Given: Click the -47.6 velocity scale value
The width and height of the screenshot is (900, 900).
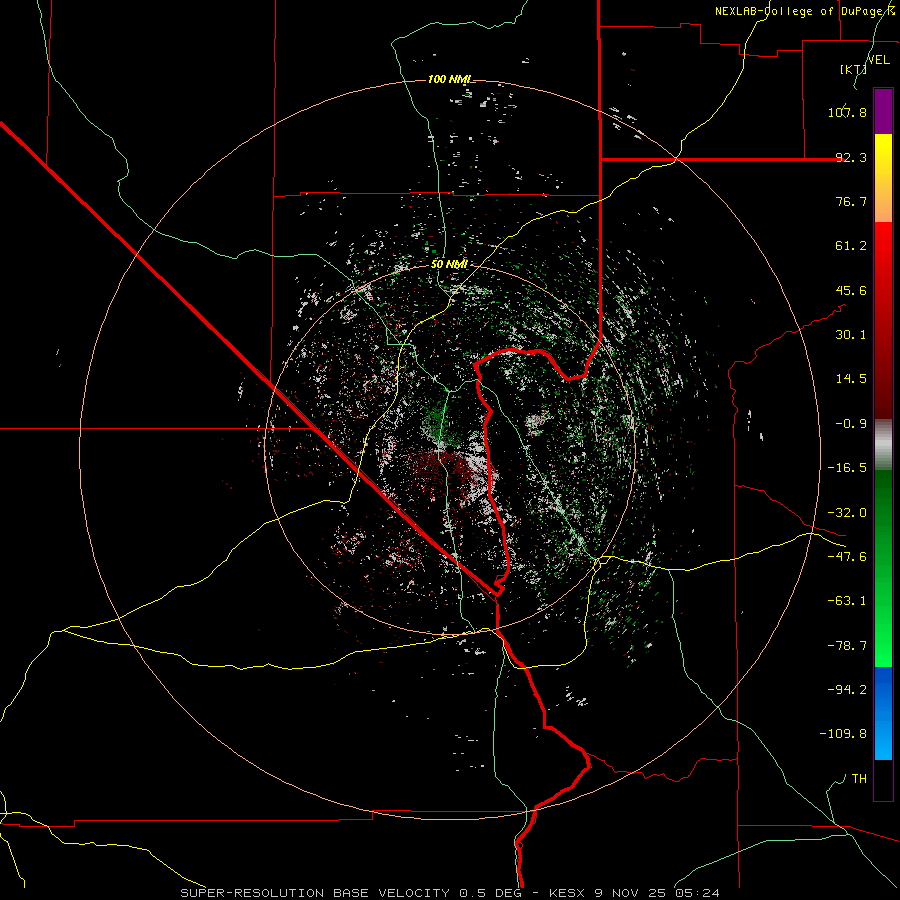Looking at the screenshot, I should [847, 557].
